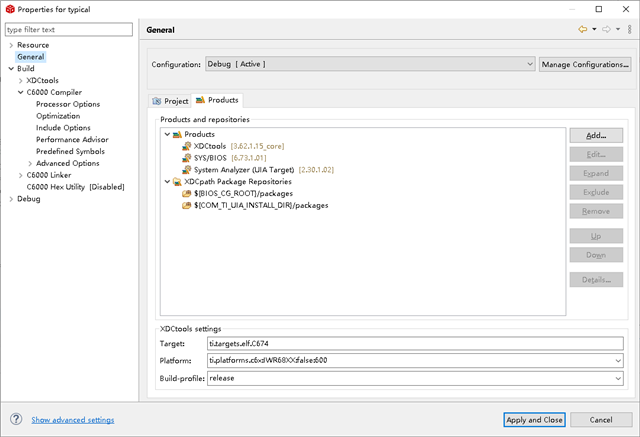Click the forward navigation arrow icon
This screenshot has width=640, height=437.
pyautogui.click(x=606, y=30)
